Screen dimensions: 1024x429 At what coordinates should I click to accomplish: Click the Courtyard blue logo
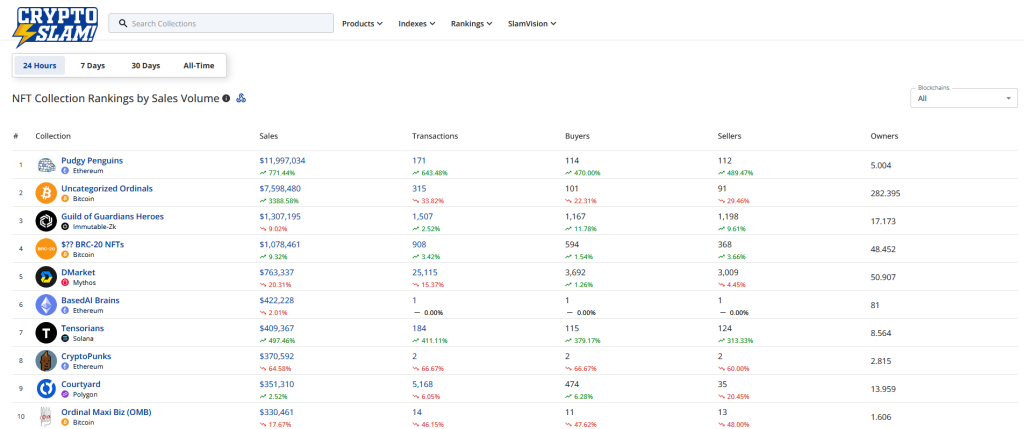[46, 389]
